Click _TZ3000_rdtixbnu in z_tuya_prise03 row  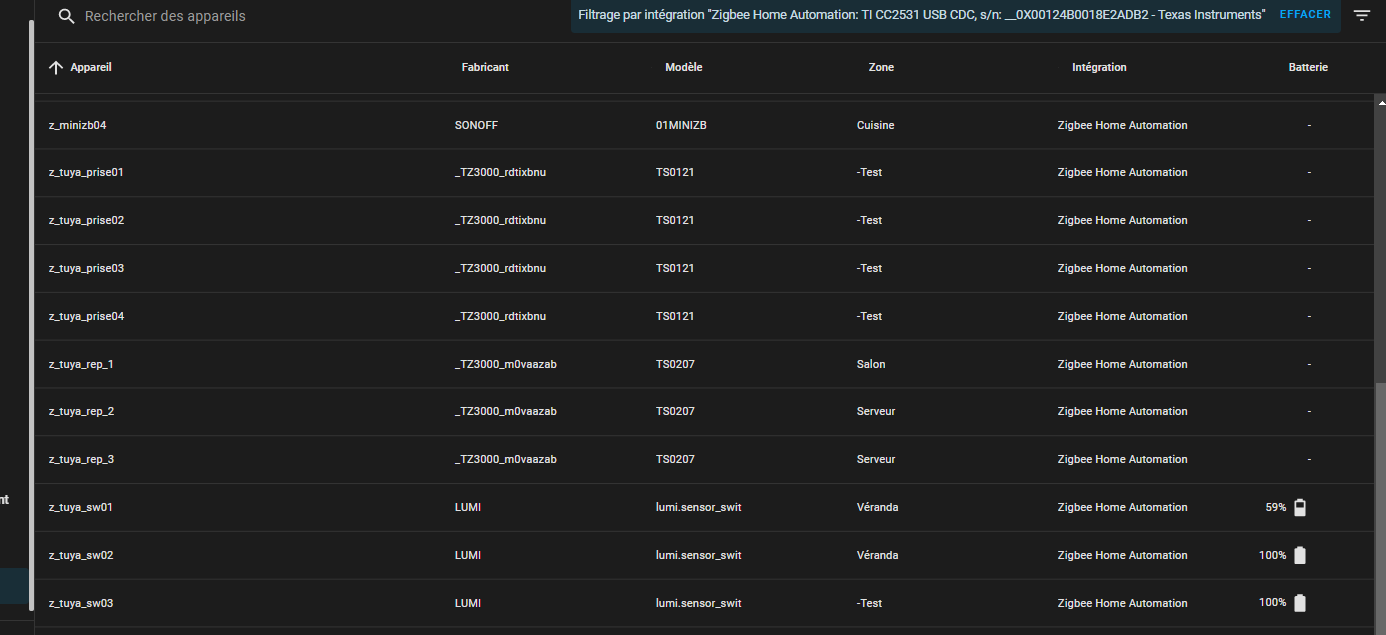click(500, 268)
